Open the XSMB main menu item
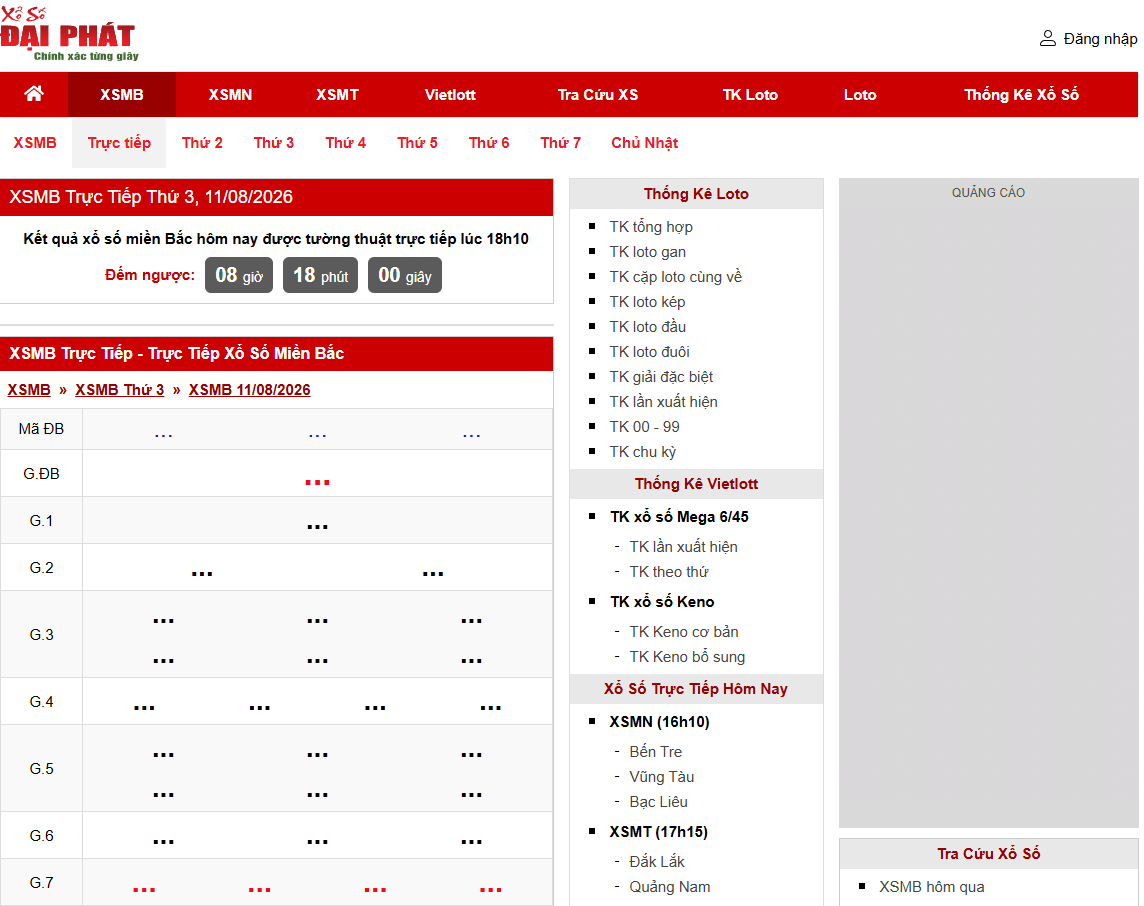The image size is (1144, 906). pyautogui.click(x=122, y=95)
